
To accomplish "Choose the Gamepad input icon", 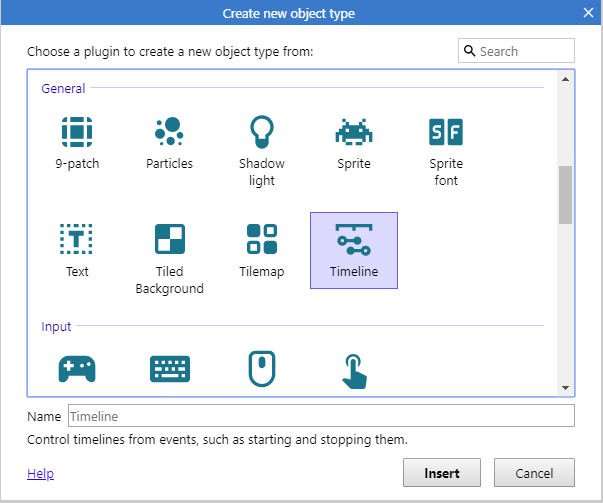I will [77, 369].
